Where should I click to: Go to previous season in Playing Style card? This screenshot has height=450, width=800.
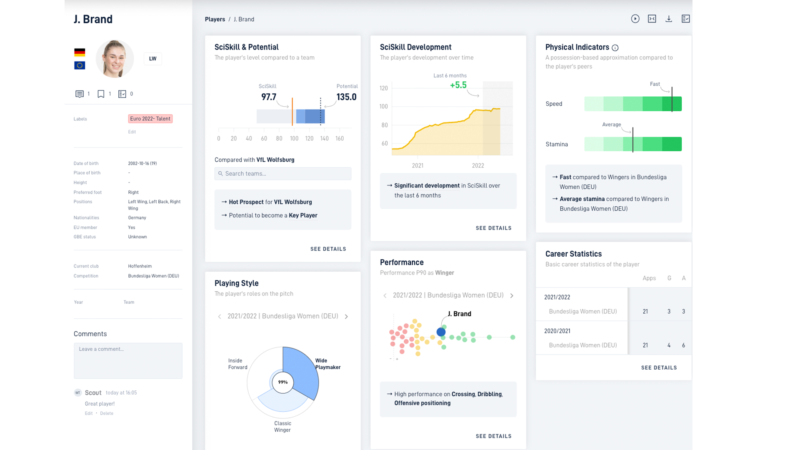coord(220,316)
